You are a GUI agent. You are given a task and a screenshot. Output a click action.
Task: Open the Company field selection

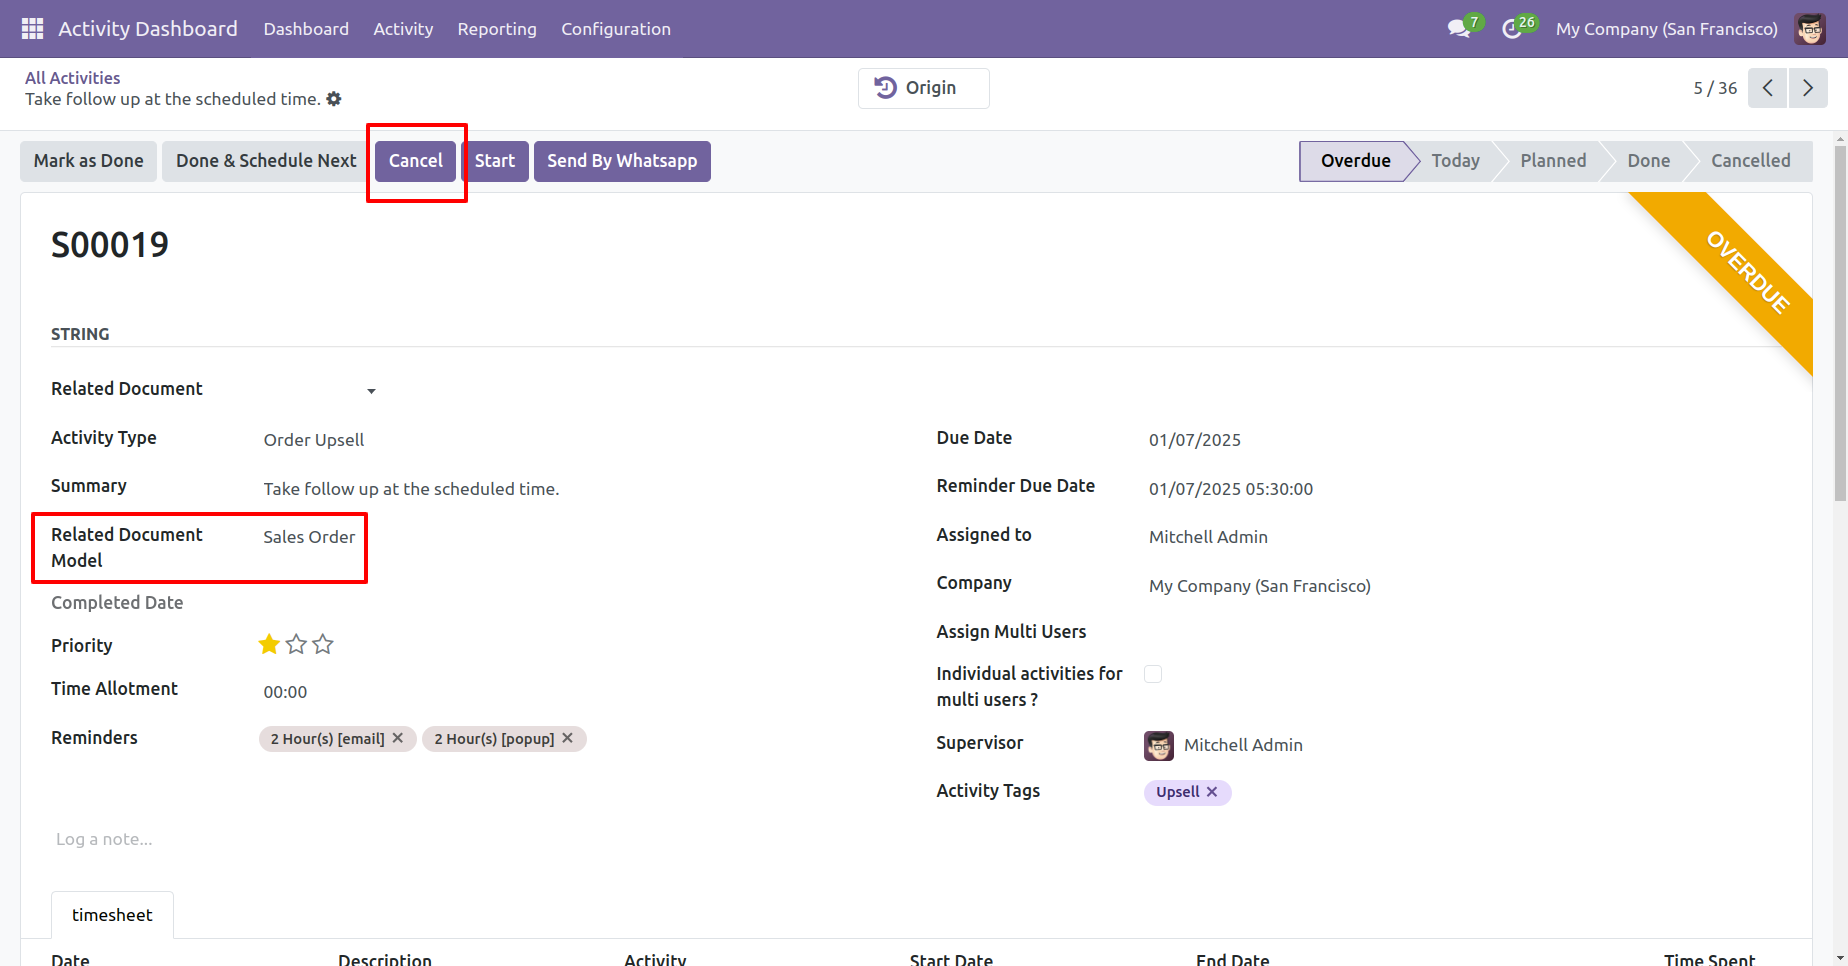click(1260, 586)
